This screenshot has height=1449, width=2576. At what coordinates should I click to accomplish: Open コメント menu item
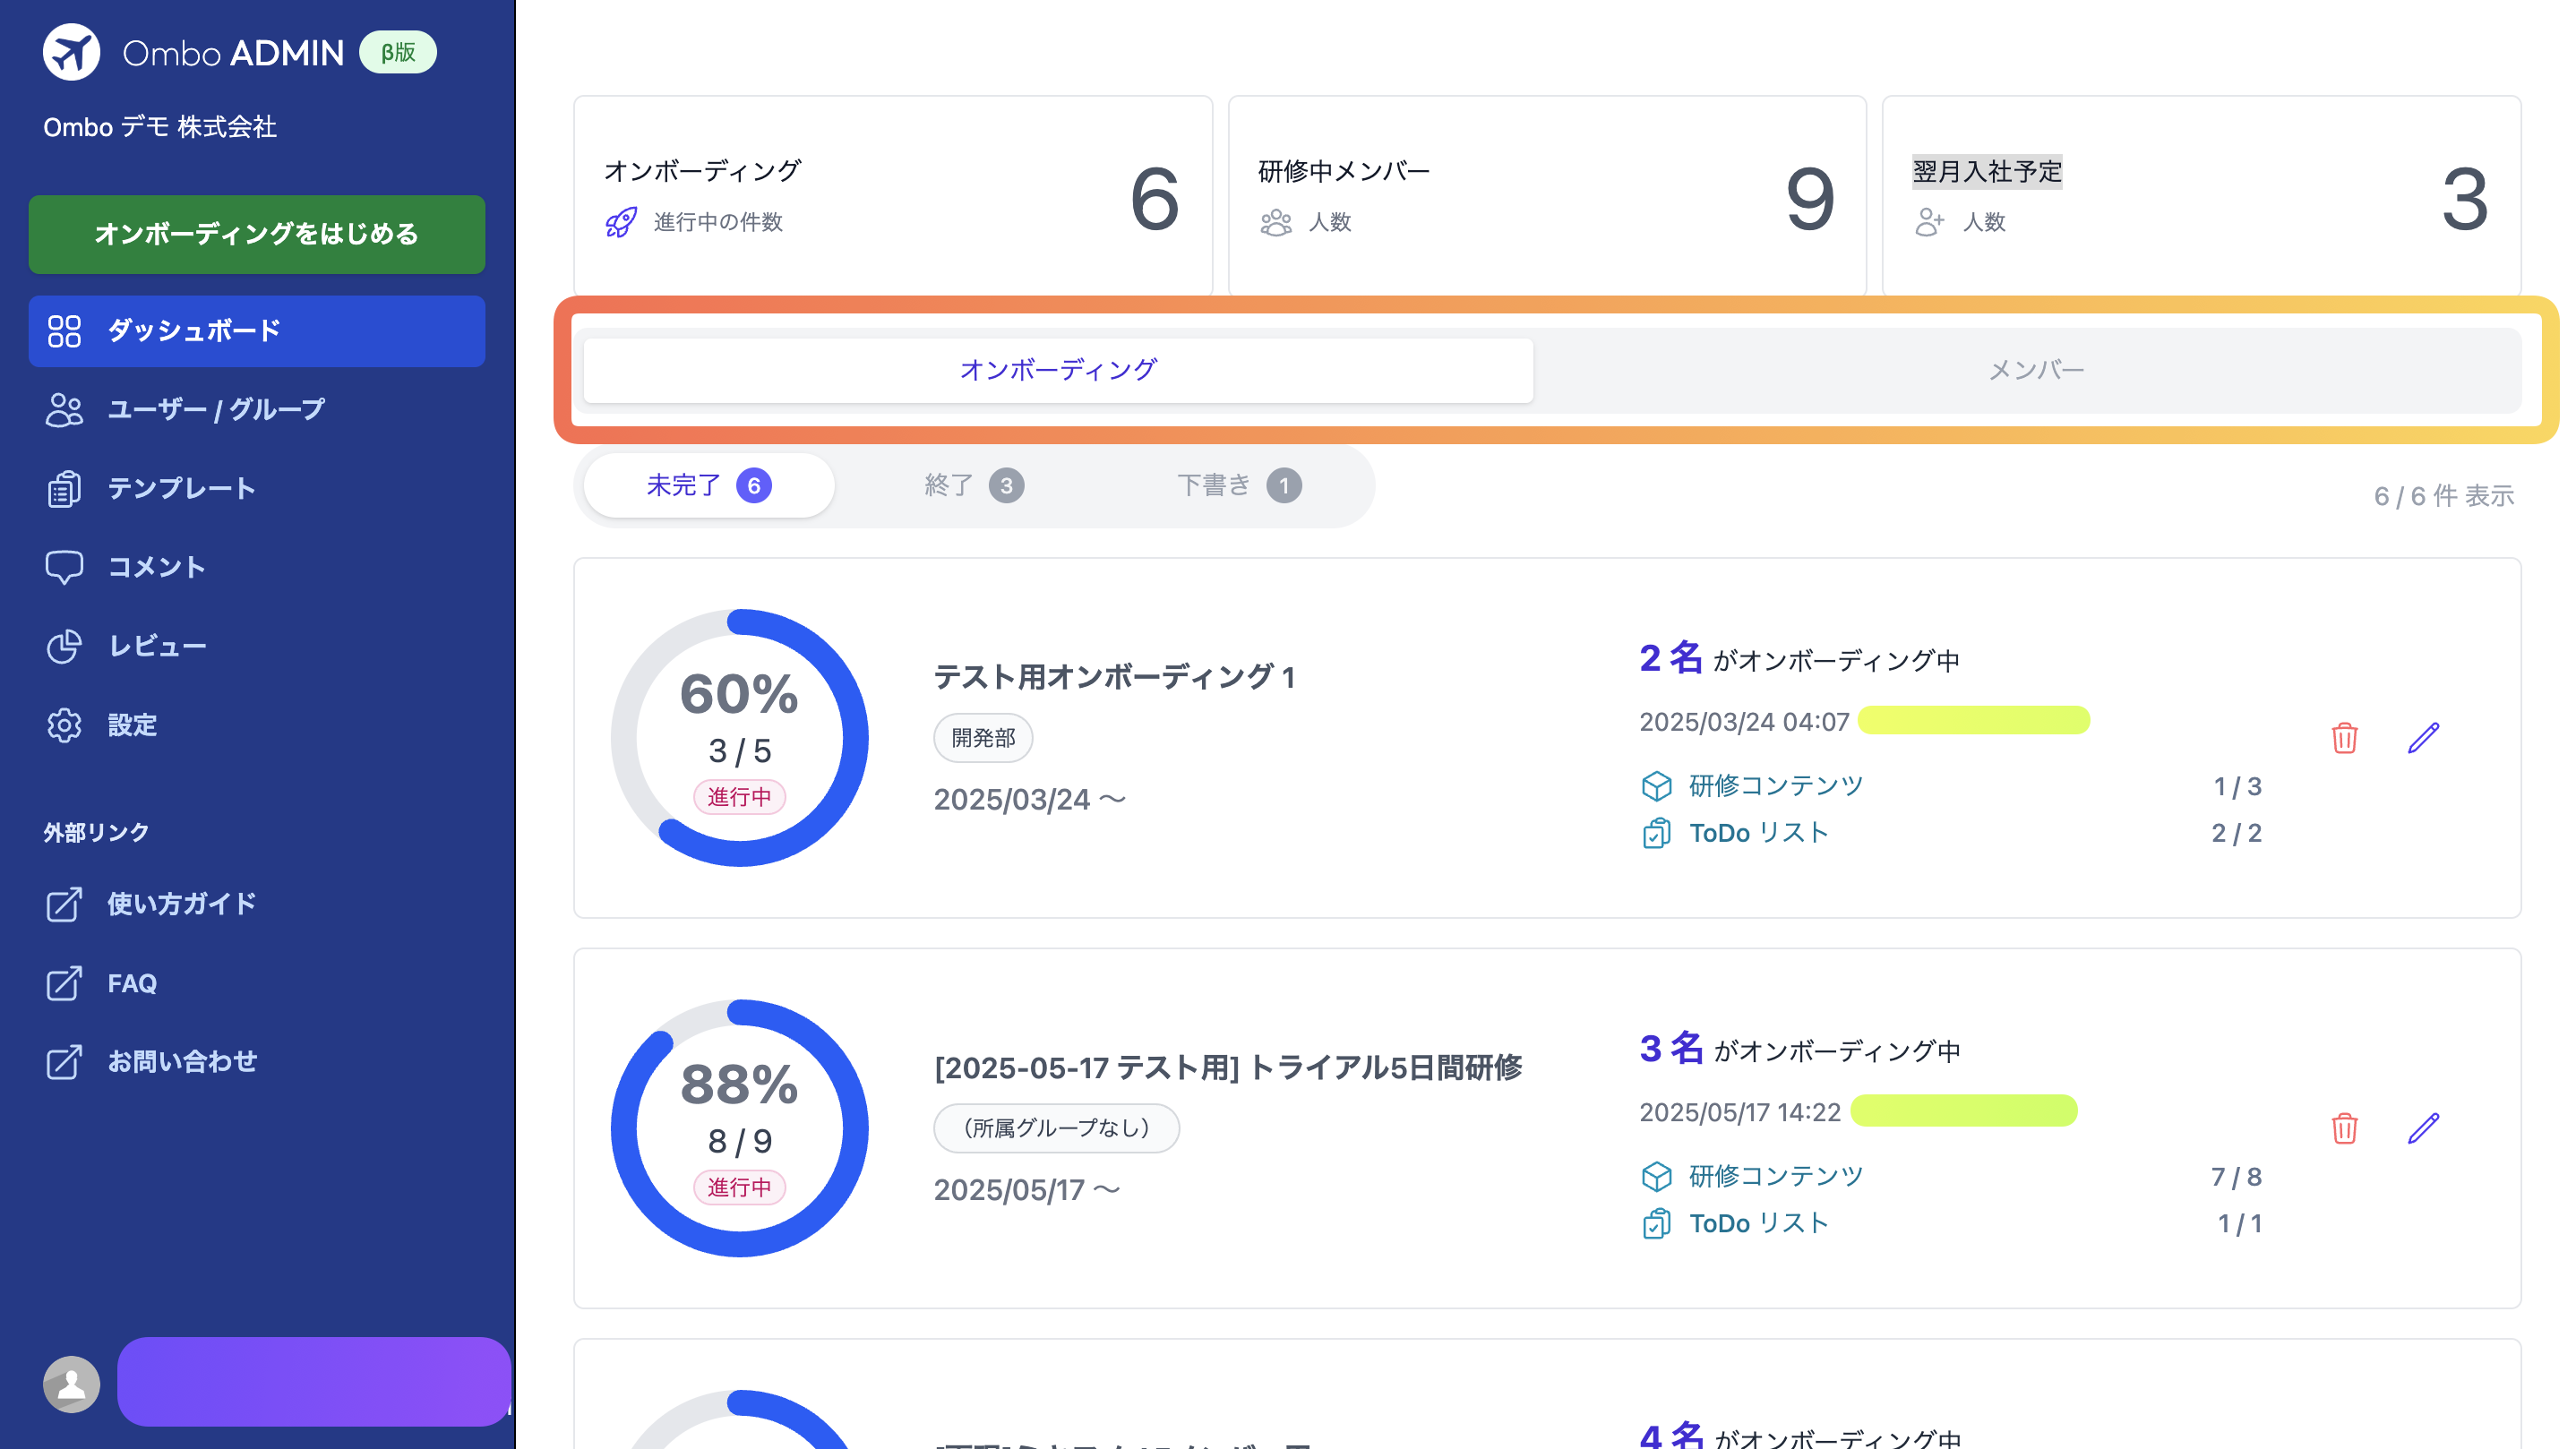[257, 567]
